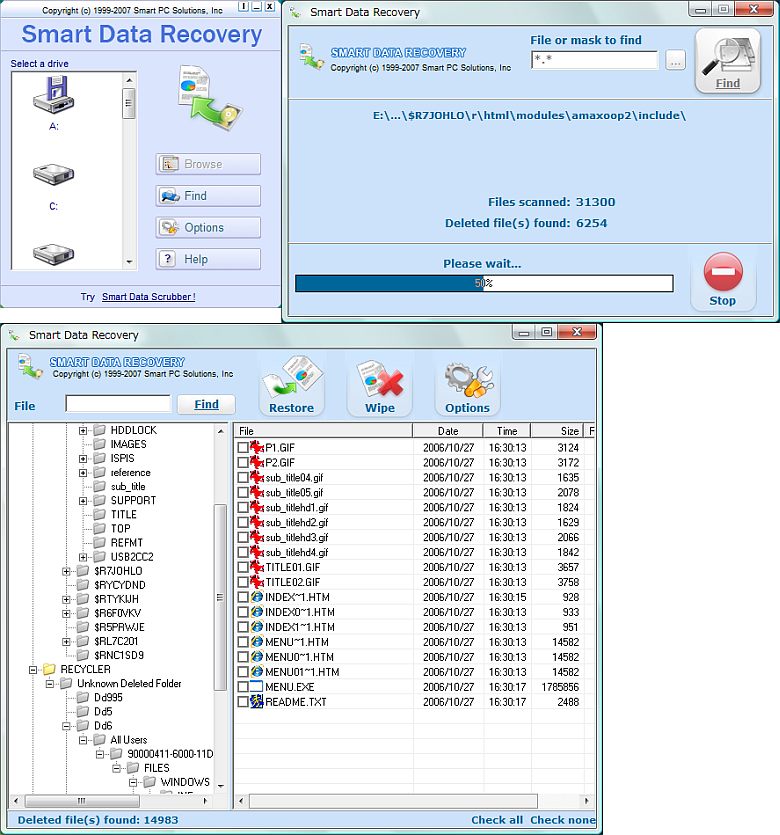Image resolution: width=780 pixels, height=835 pixels.
Task: Click the browse ellipsis button beside mask field
Action: tap(675, 60)
